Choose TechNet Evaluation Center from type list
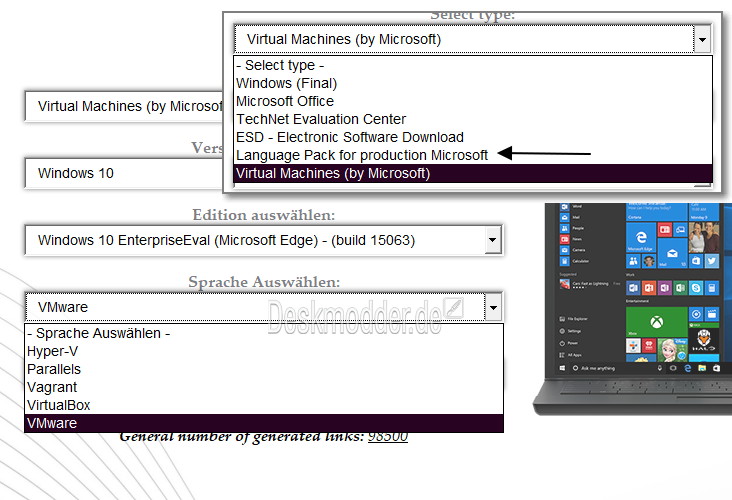The image size is (732, 500). click(320, 119)
